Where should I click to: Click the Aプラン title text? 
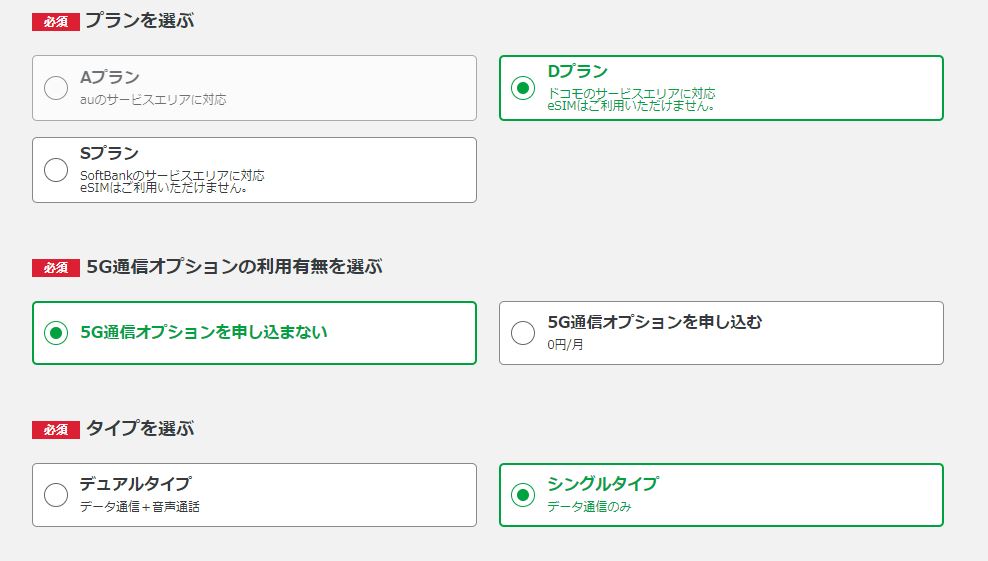click(110, 77)
